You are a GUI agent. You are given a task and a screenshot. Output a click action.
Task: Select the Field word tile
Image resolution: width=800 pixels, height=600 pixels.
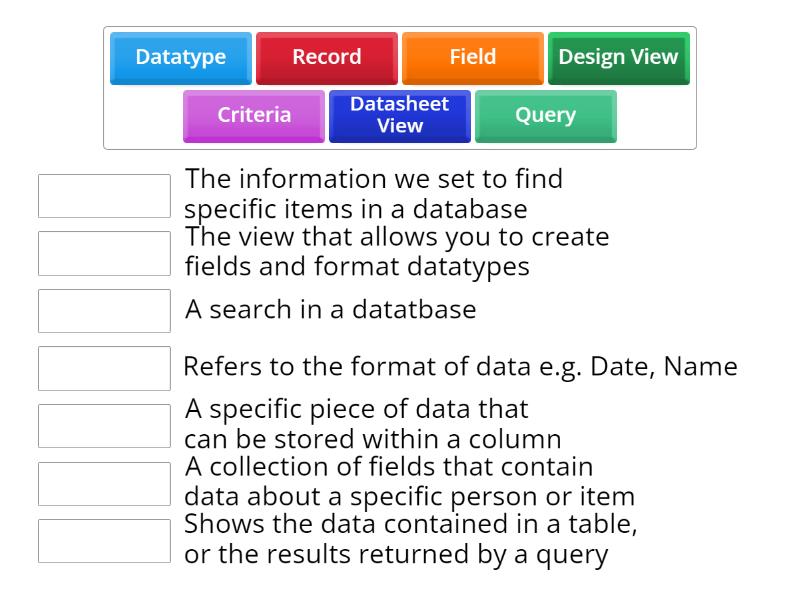click(472, 57)
